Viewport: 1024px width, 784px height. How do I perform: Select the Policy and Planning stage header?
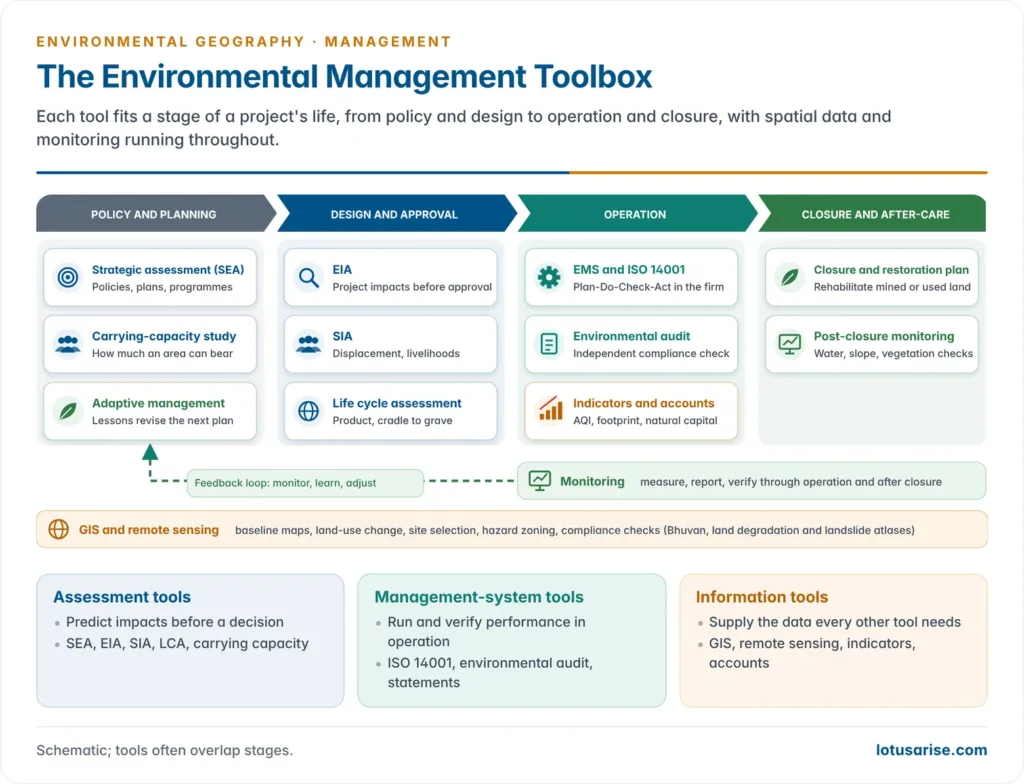[157, 214]
